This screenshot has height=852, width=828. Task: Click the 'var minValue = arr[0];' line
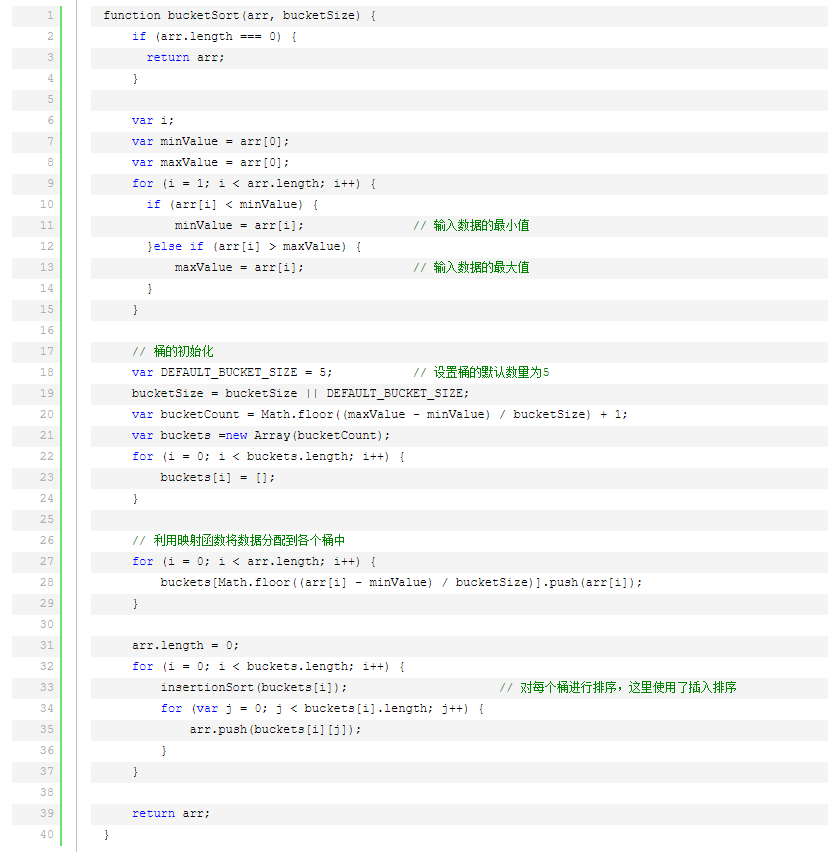coord(210,142)
